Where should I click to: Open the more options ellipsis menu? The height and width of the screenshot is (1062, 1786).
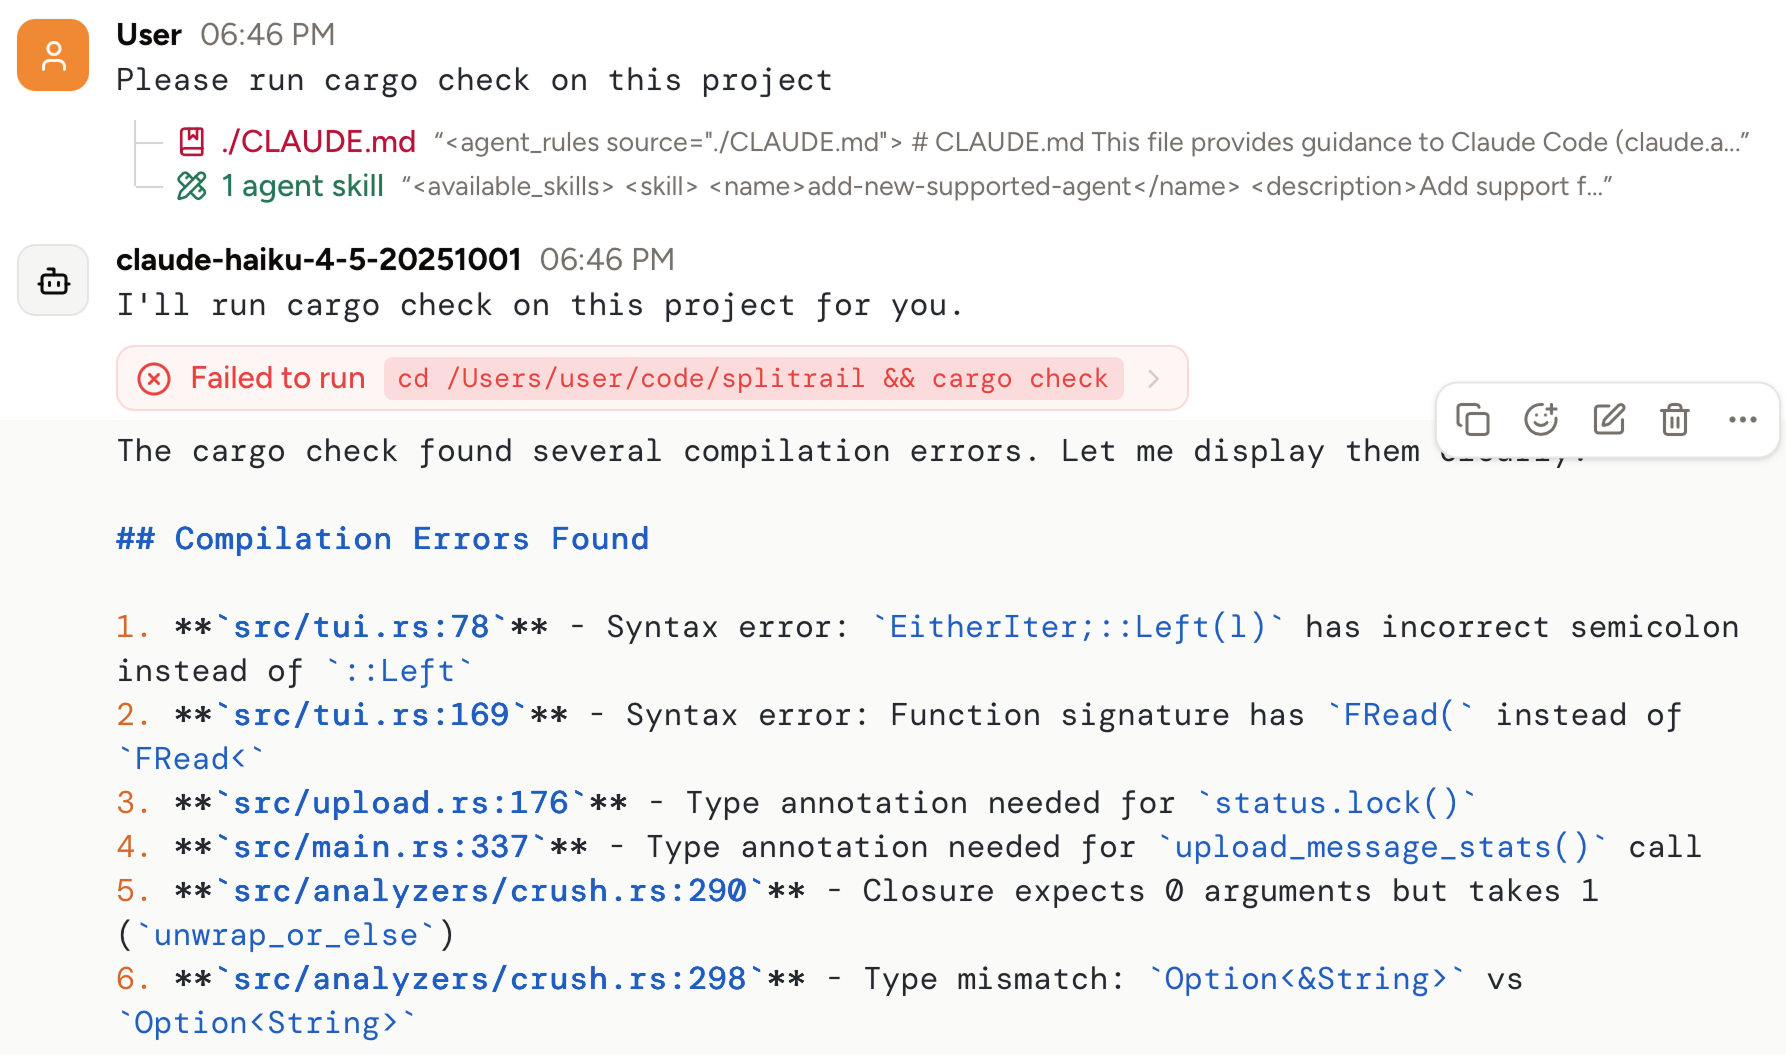(1743, 420)
